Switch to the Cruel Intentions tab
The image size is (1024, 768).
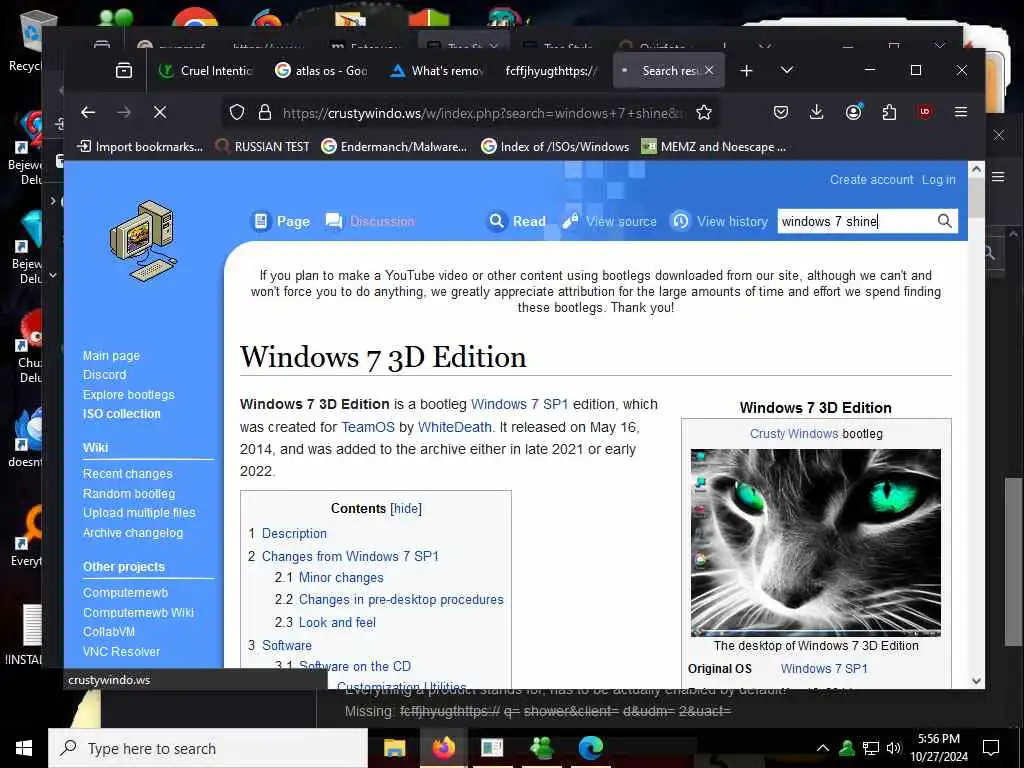coord(207,71)
